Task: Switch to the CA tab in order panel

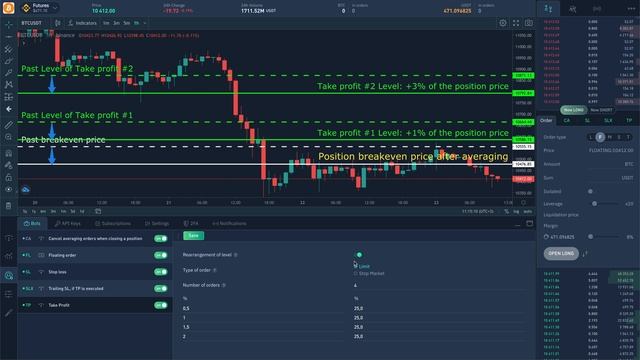Action: (567, 120)
